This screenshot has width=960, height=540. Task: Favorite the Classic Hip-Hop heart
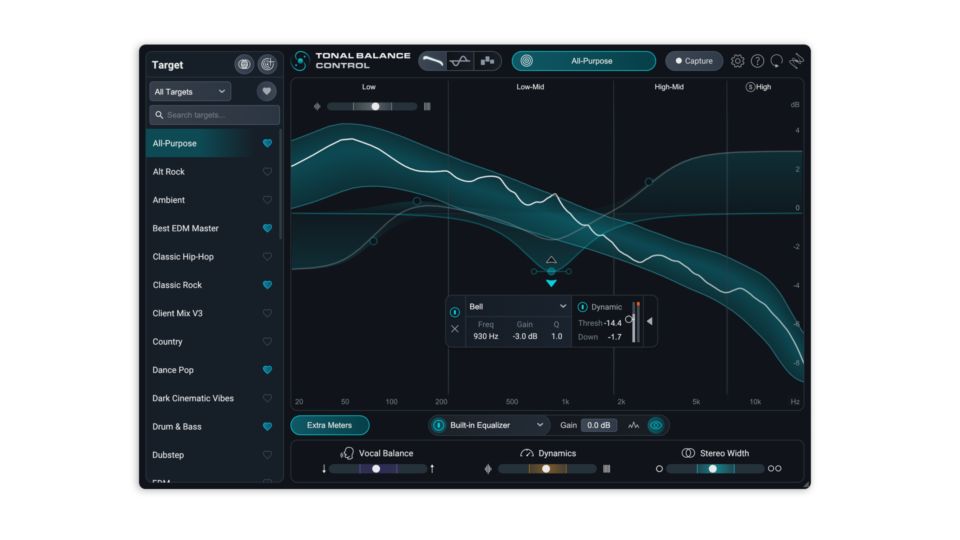click(268, 257)
